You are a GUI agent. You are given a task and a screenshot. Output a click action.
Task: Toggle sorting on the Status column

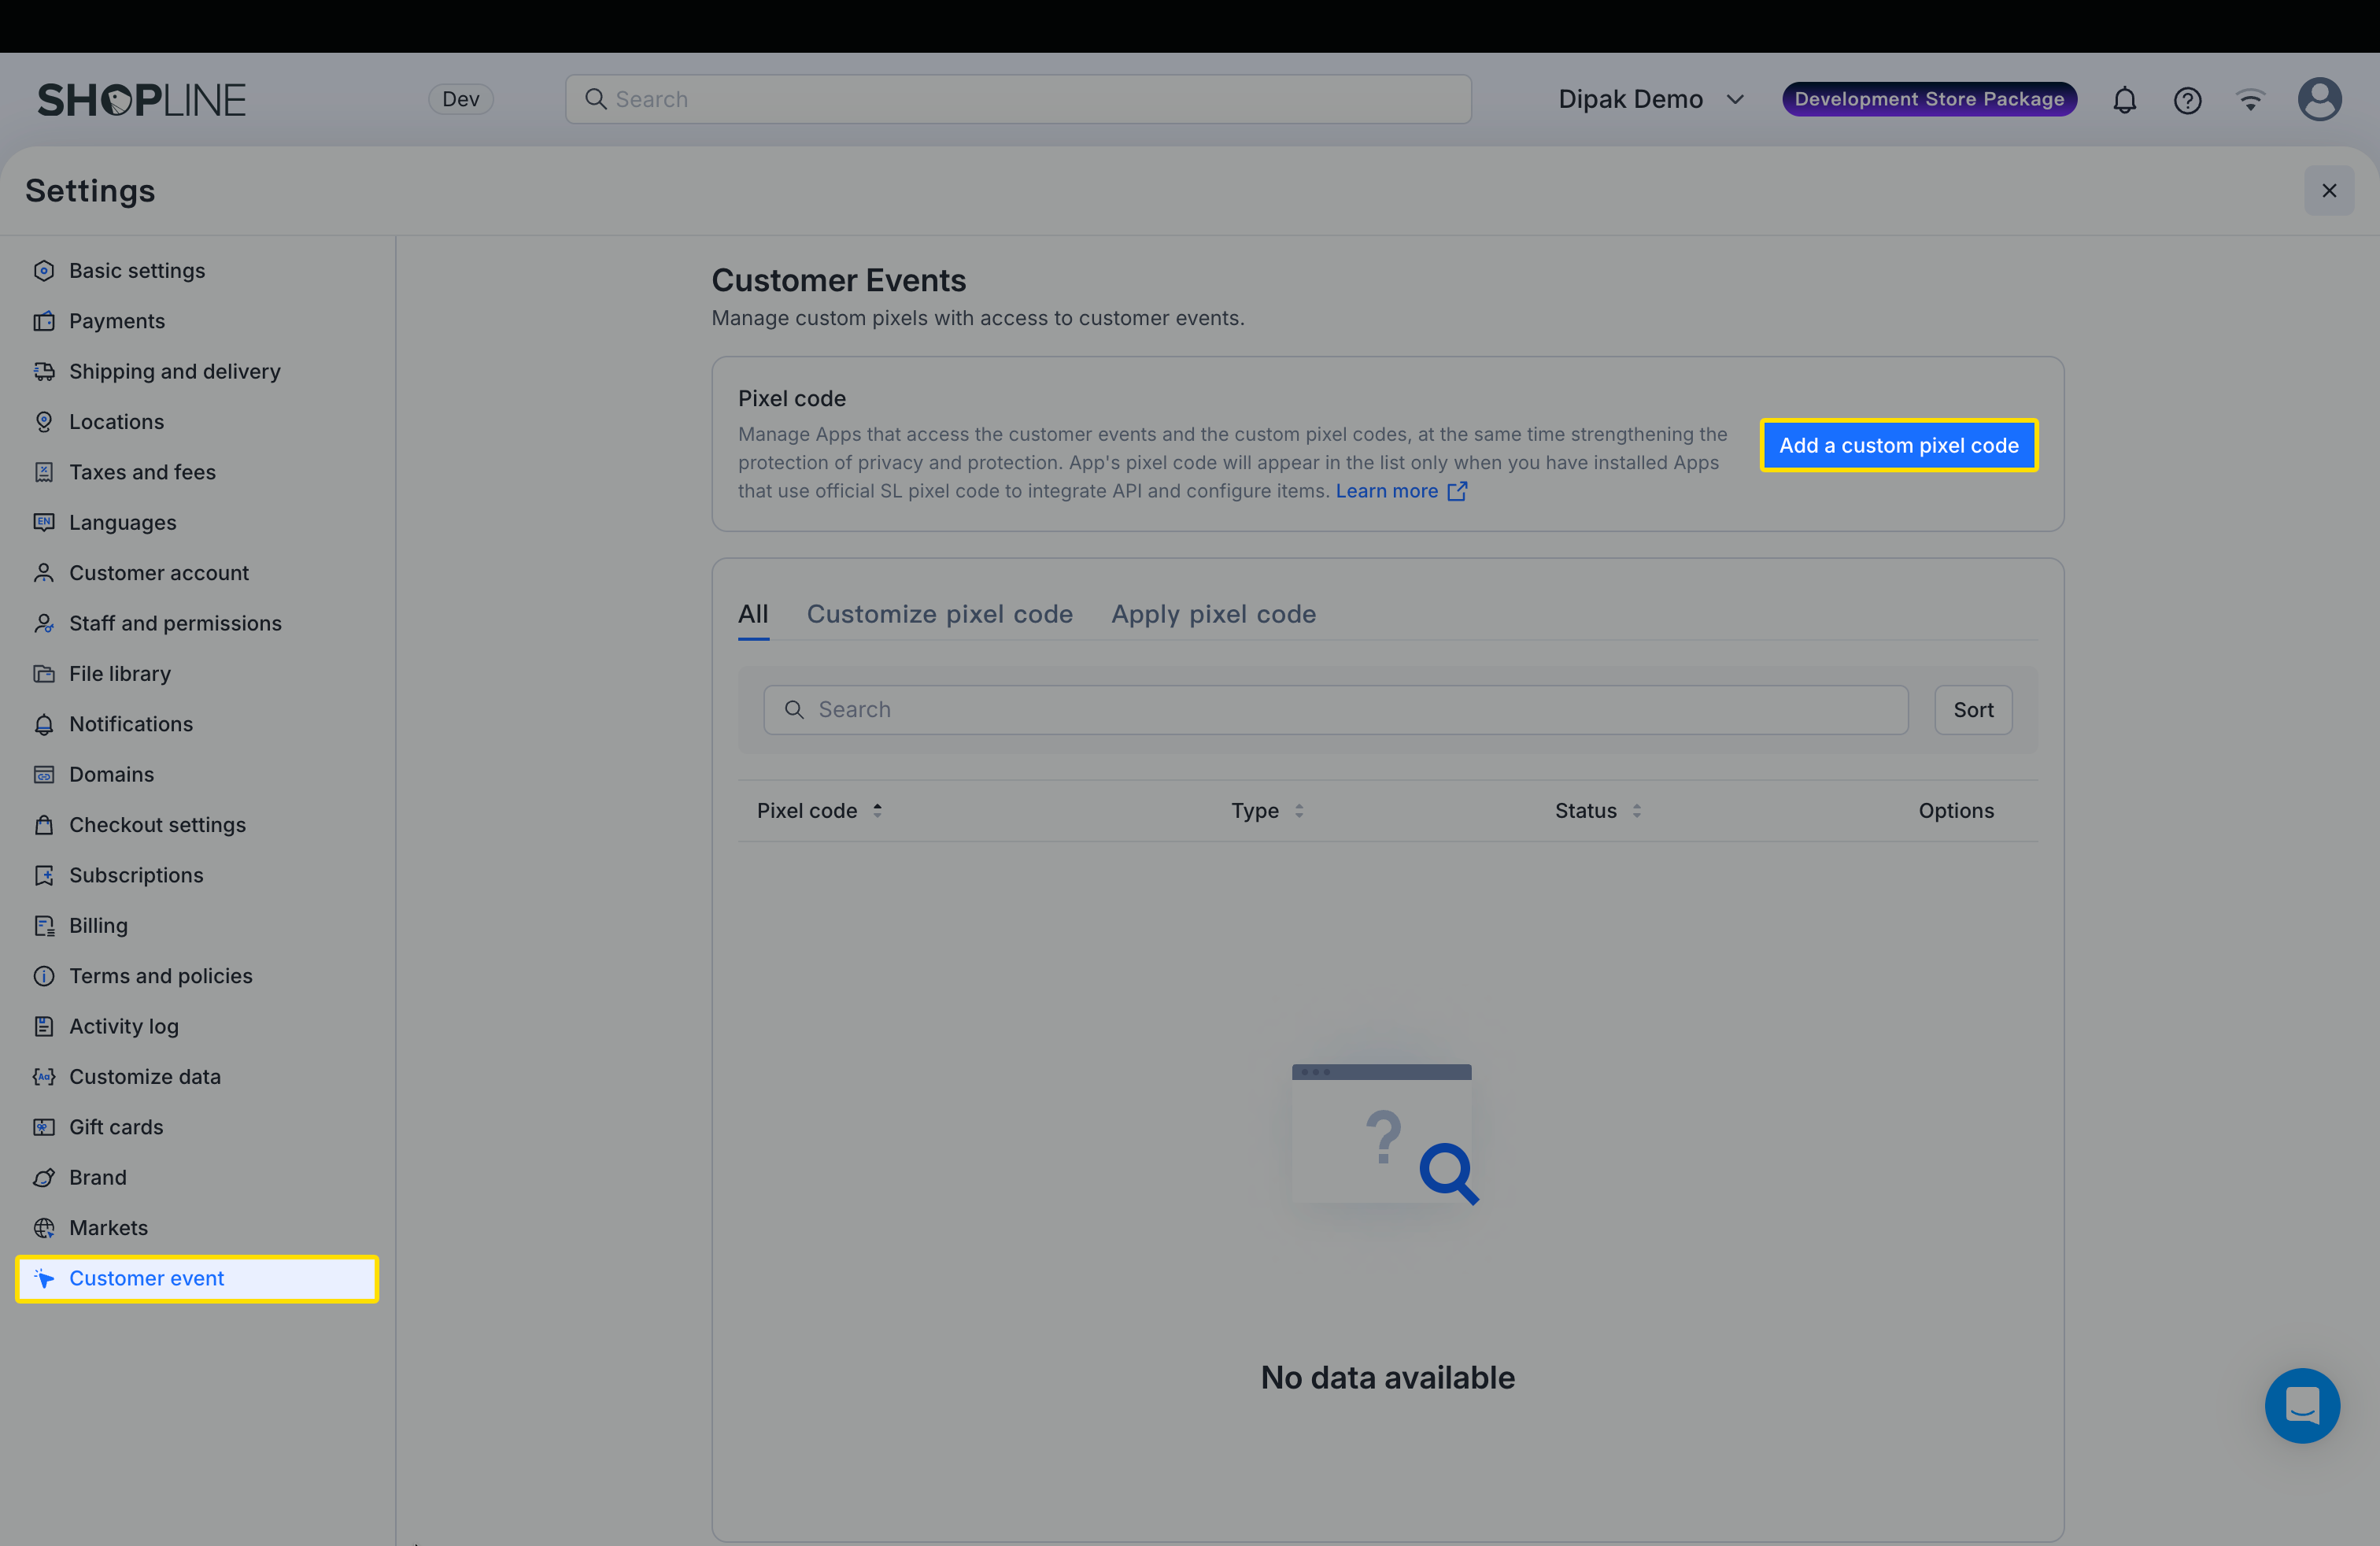(1637, 810)
